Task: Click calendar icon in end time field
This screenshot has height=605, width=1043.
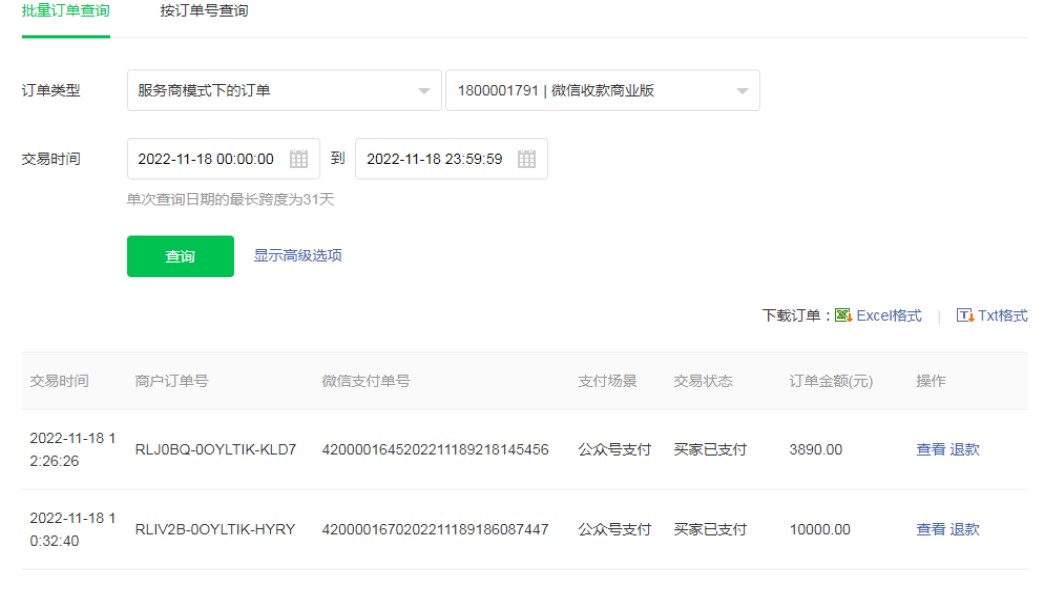Action: coord(527,159)
